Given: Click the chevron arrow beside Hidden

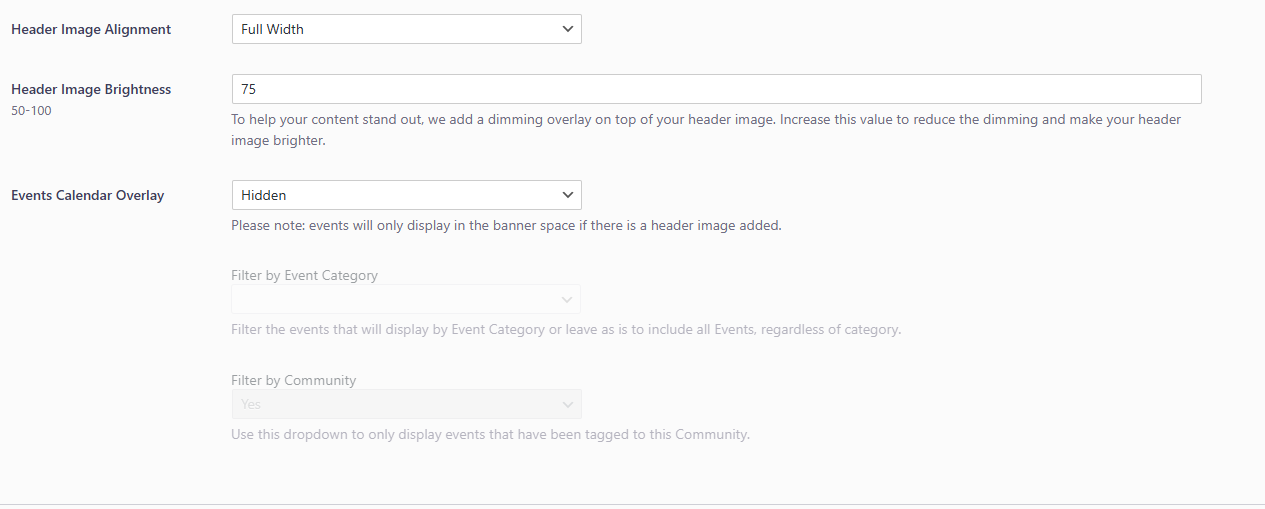Looking at the screenshot, I should tap(568, 195).
